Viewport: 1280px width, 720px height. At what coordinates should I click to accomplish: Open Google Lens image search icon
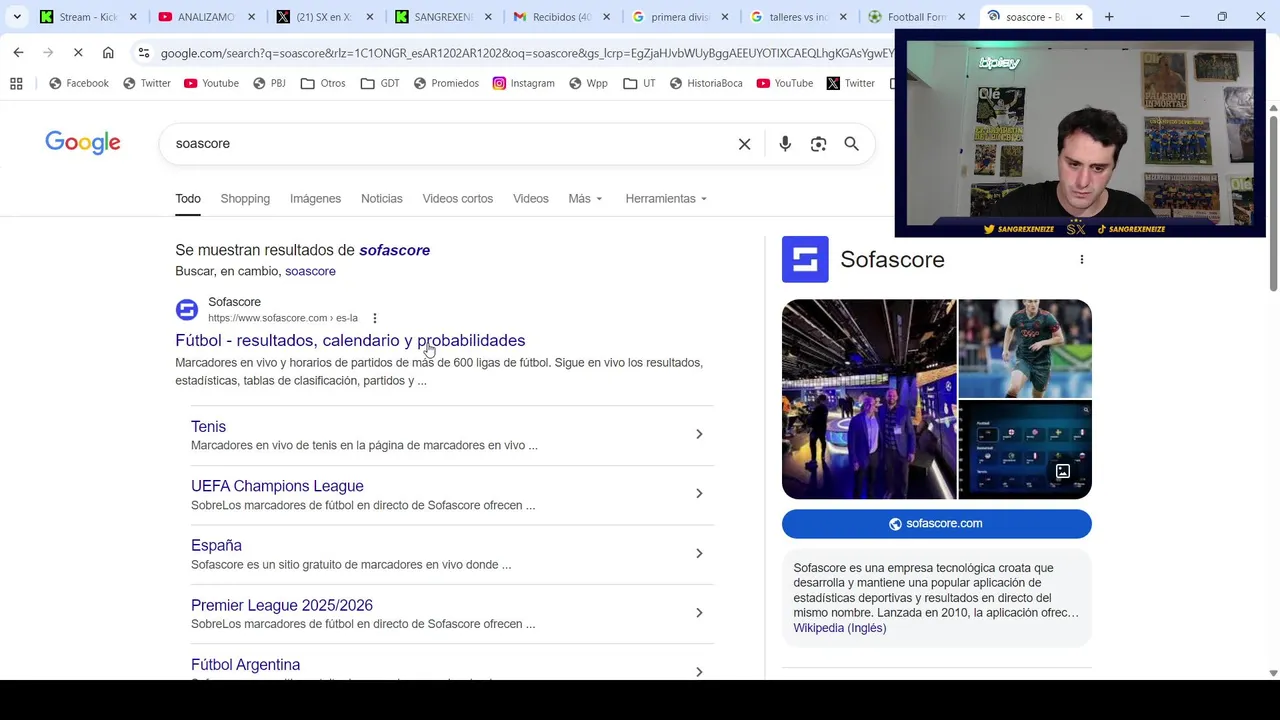tap(818, 144)
